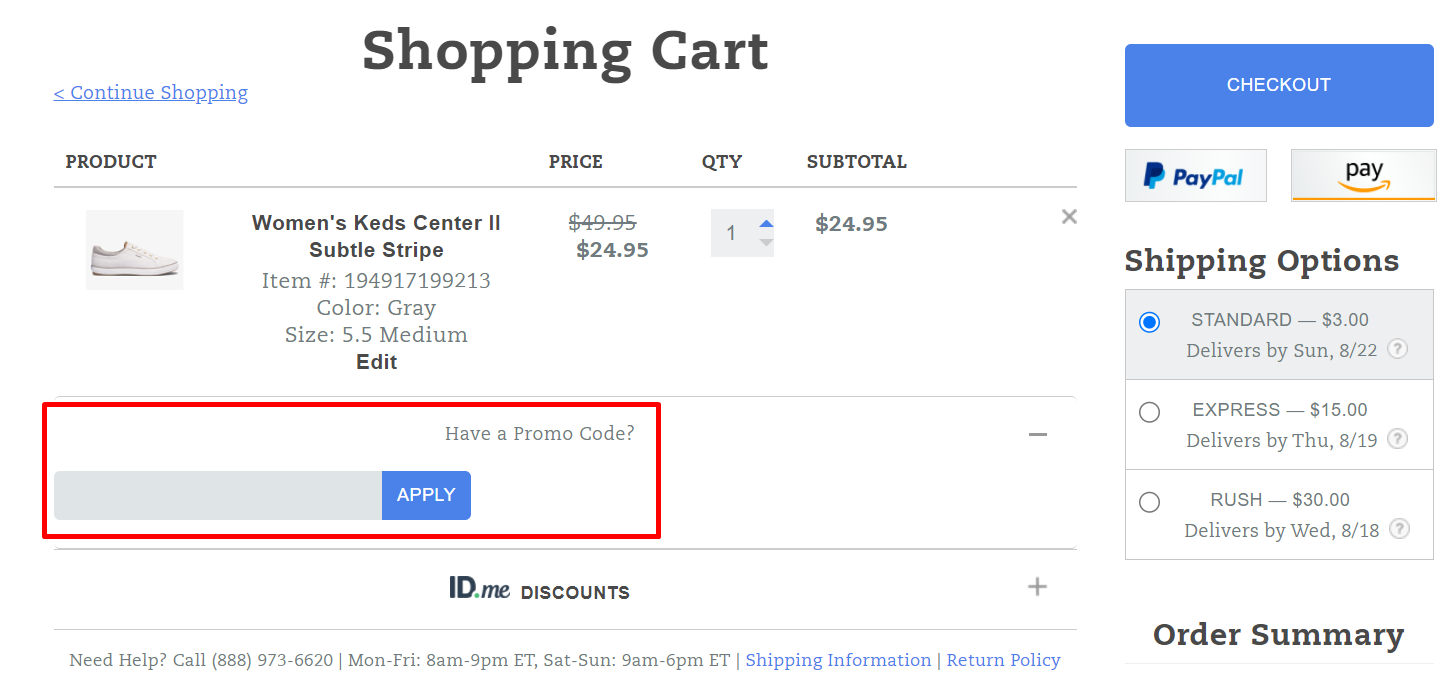Click the Rush shipping help question icon
This screenshot has height=675, width=1455.
1399,529
